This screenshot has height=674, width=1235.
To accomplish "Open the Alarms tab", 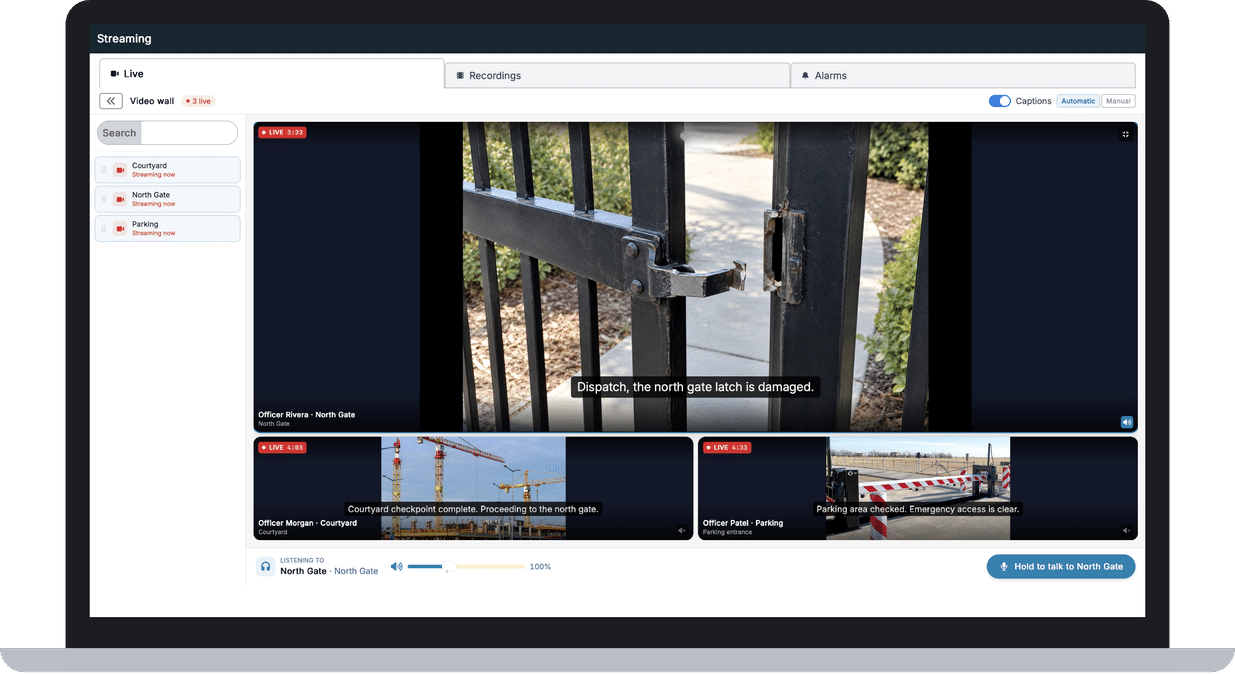I will click(x=963, y=75).
